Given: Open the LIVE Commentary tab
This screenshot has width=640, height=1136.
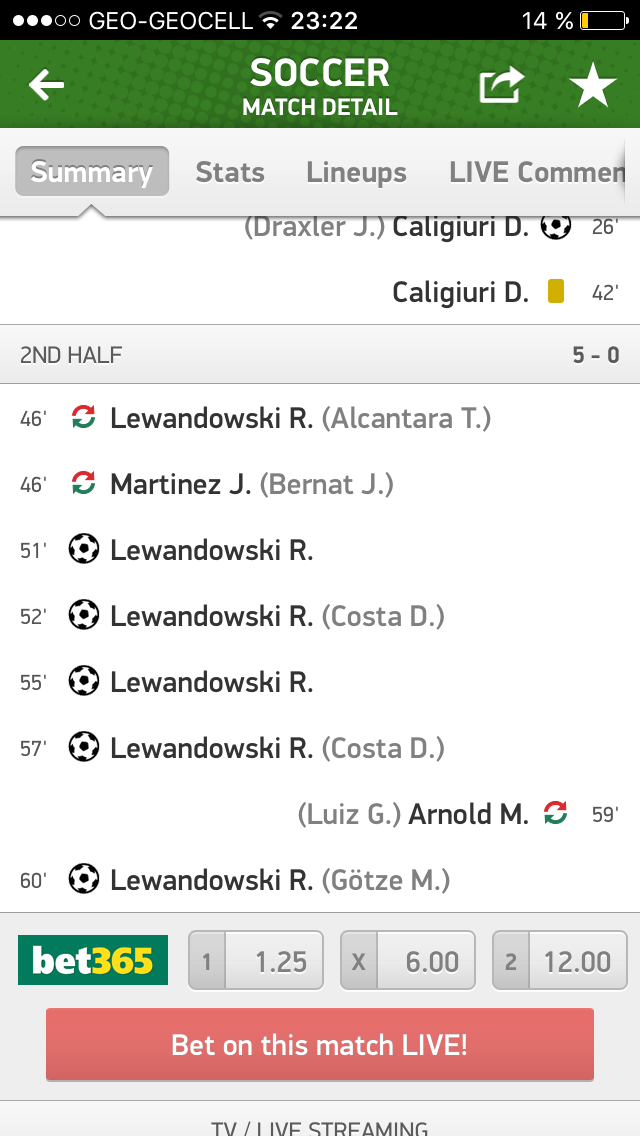Looking at the screenshot, I should [x=536, y=172].
